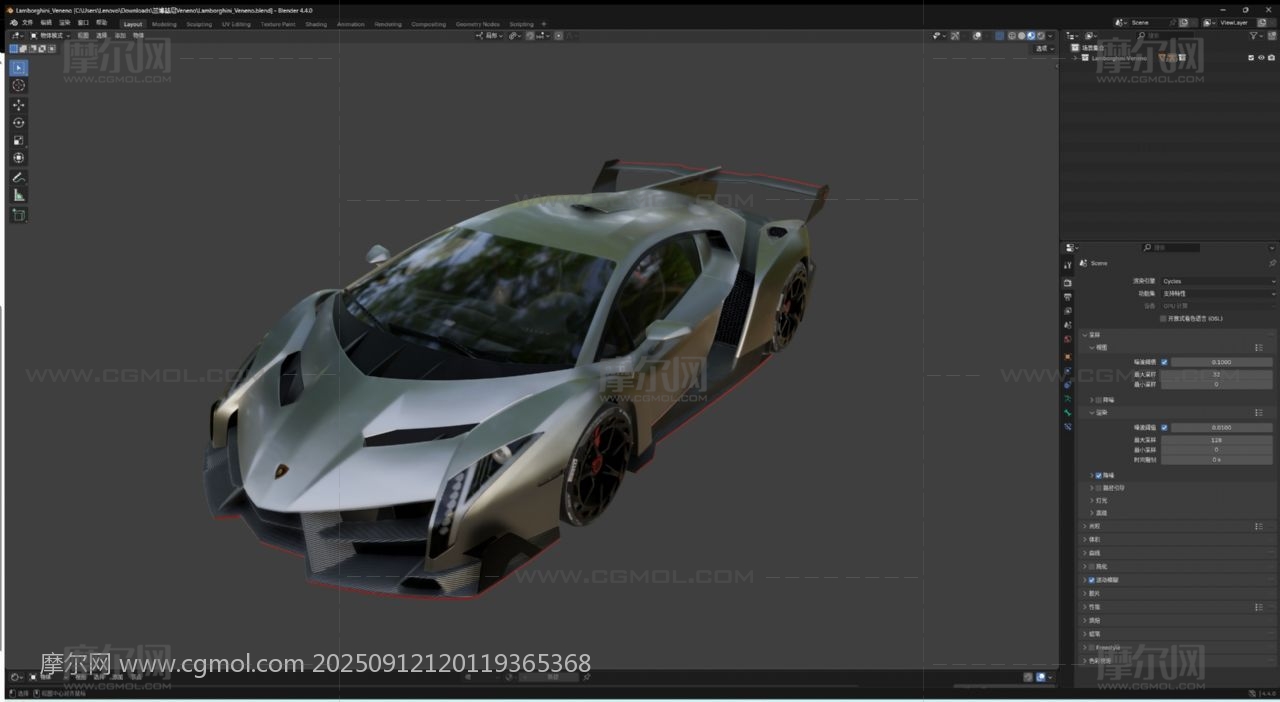
Task: Switch to the Geometry Nodes workspace tab
Action: tap(477, 24)
